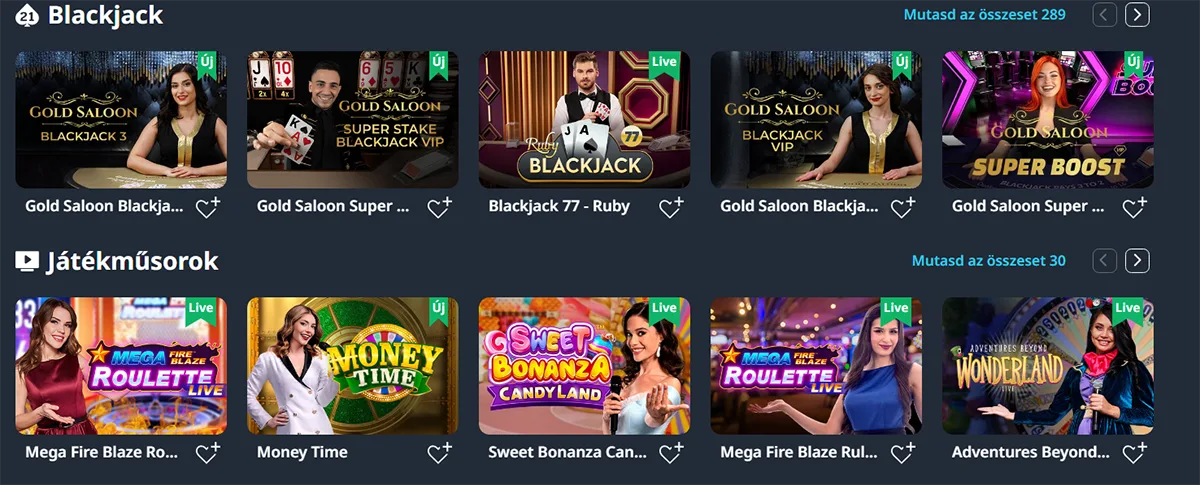Favorite the Gold Saloon Super Boost game

[x=1133, y=207]
